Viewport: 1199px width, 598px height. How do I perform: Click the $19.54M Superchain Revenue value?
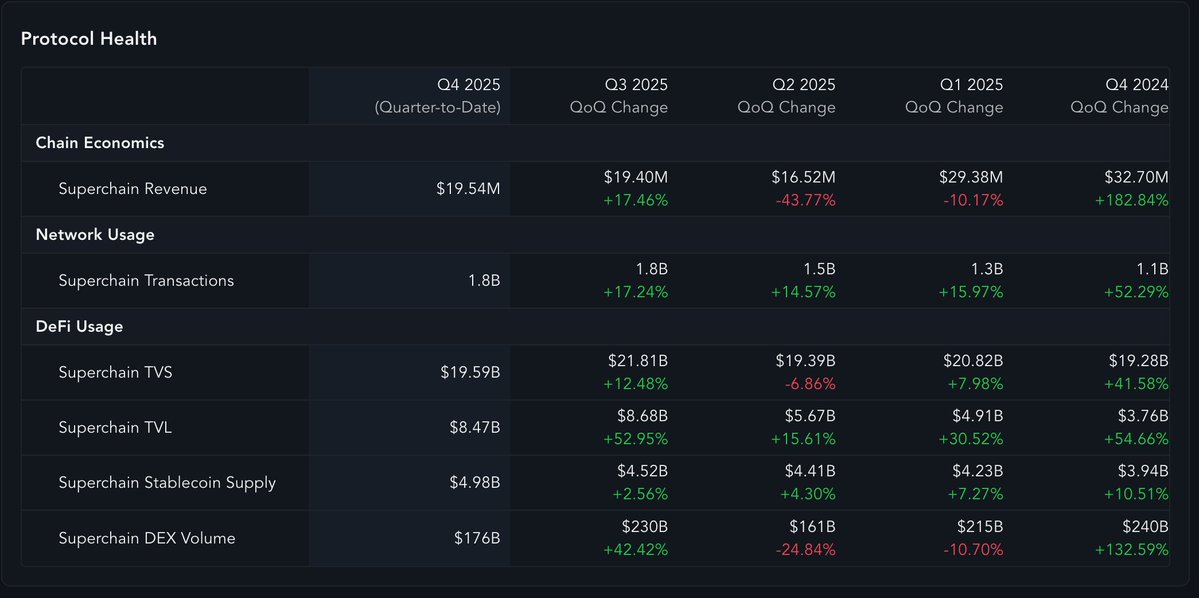(x=468, y=189)
